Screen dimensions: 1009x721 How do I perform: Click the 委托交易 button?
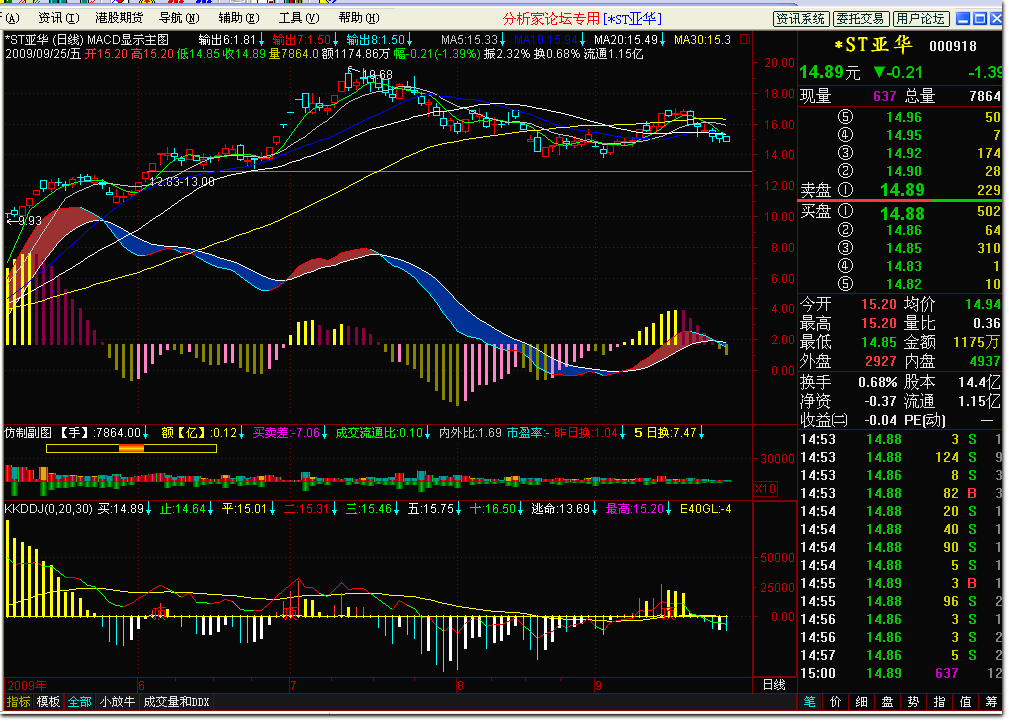coord(860,19)
